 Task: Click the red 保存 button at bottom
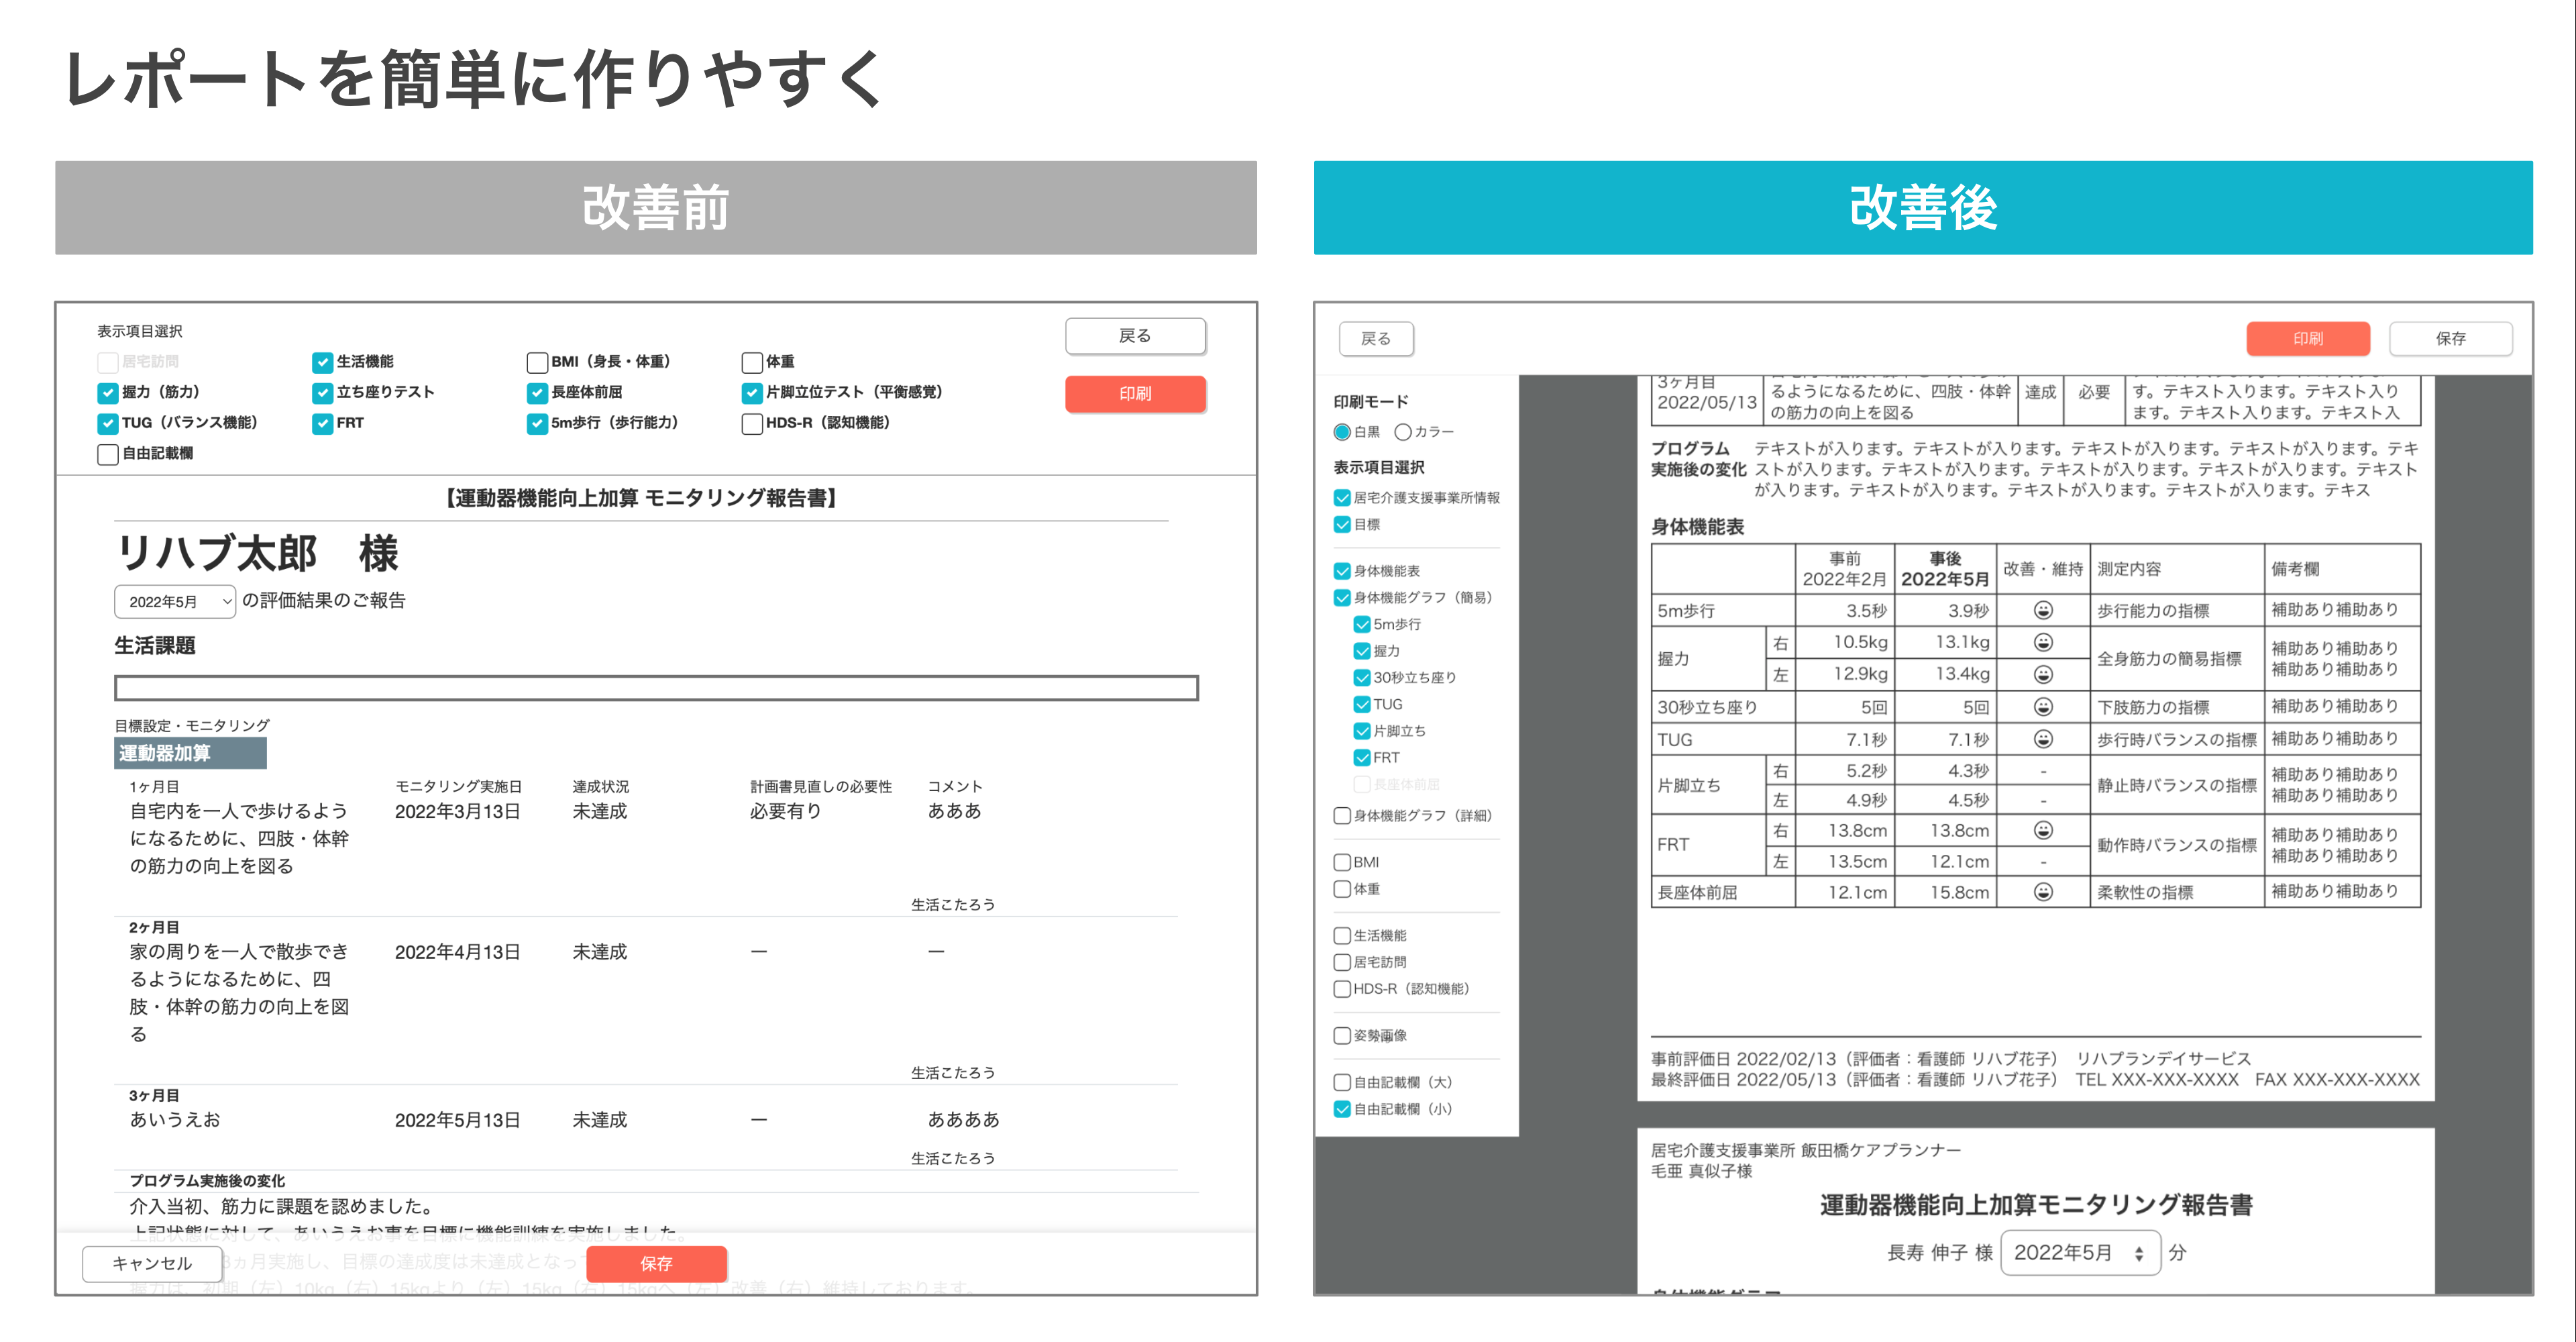pos(656,1263)
